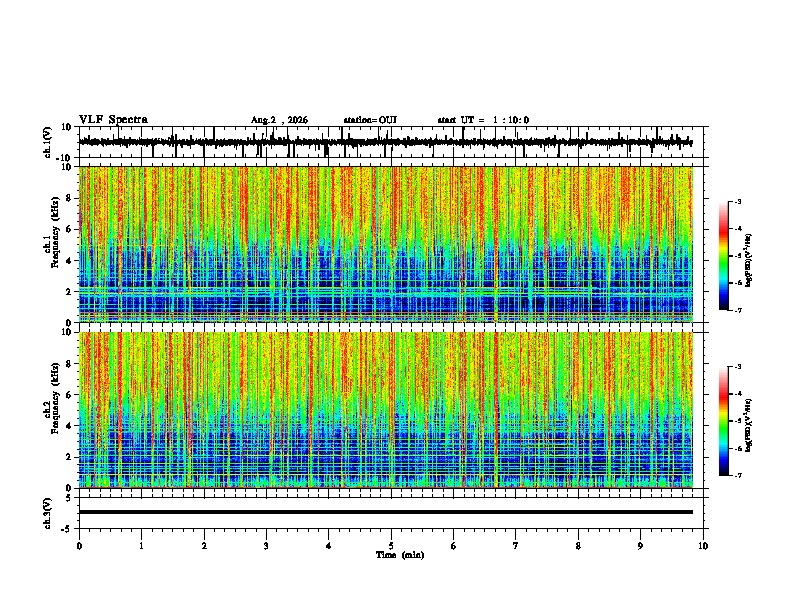Click time axis tick label '1'

(x=142, y=546)
